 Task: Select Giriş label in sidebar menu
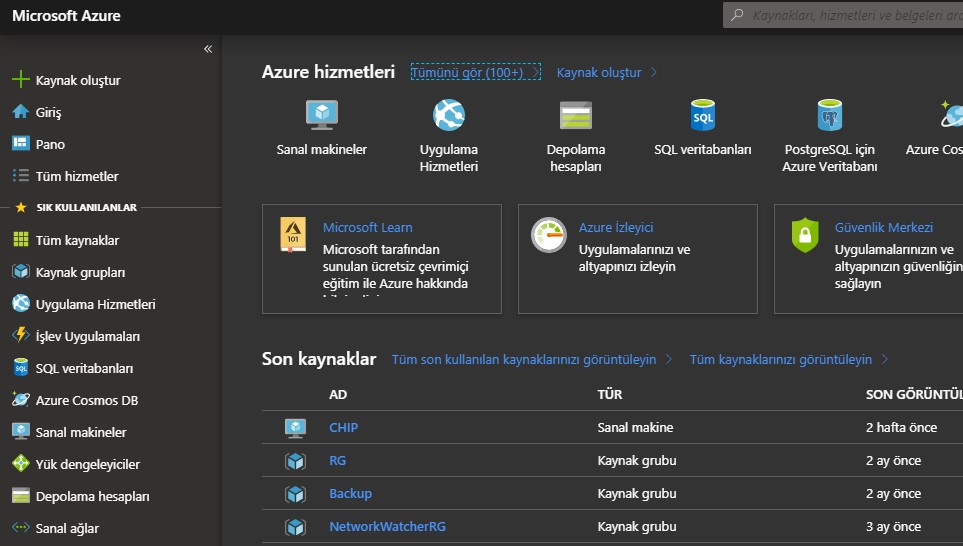coord(49,112)
